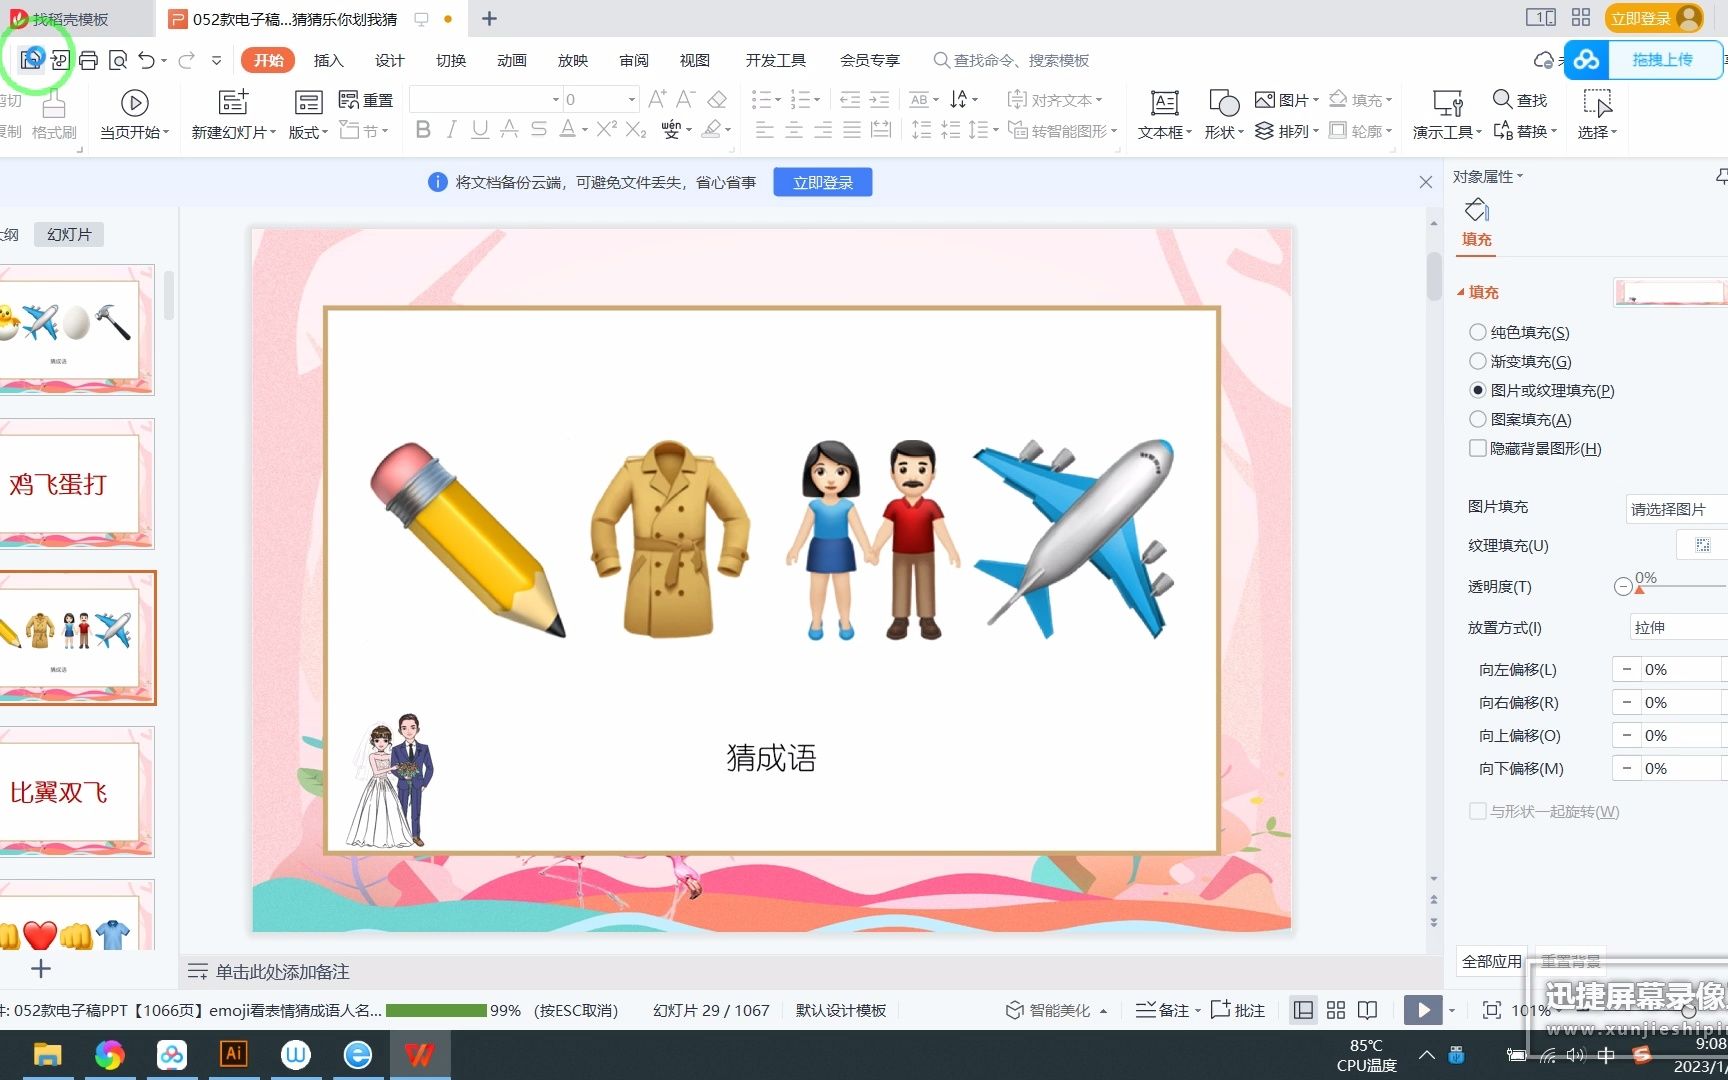This screenshot has width=1728, height=1080.
Task: Switch to Reading view icon
Action: [1368, 1010]
